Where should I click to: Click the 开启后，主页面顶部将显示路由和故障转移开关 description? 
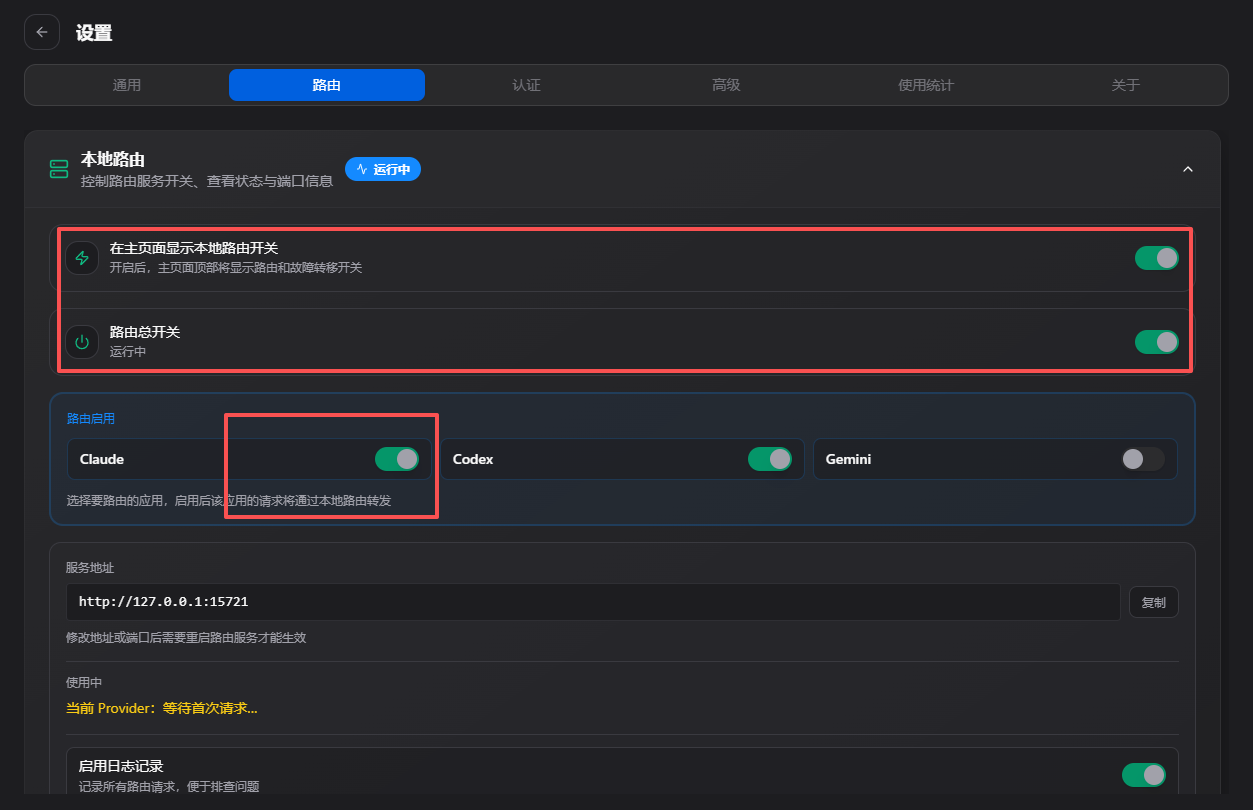(236, 268)
